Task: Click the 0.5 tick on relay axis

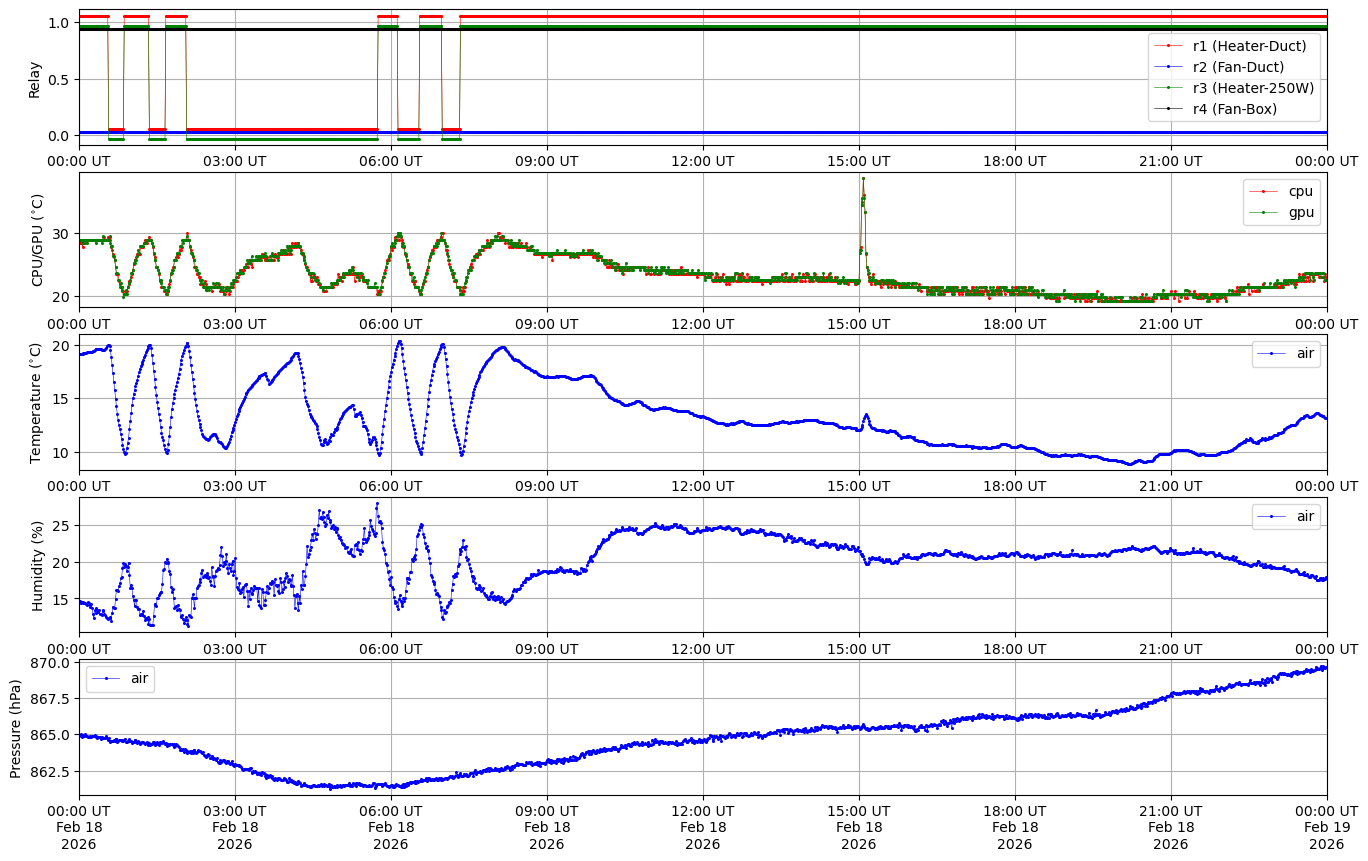Action: [x=59, y=79]
